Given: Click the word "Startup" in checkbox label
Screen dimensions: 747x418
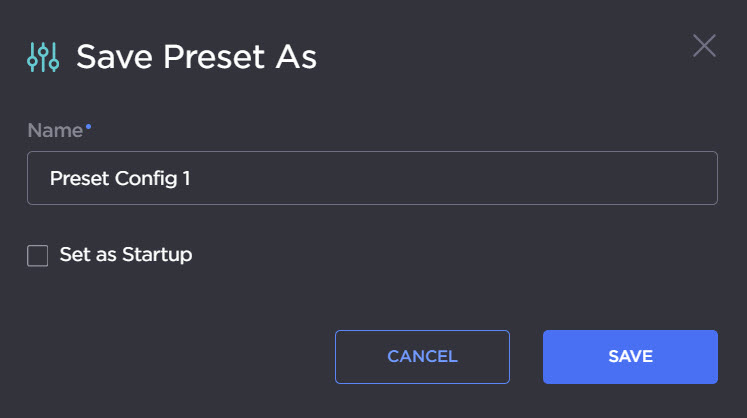Looking at the screenshot, I should (x=157, y=255).
